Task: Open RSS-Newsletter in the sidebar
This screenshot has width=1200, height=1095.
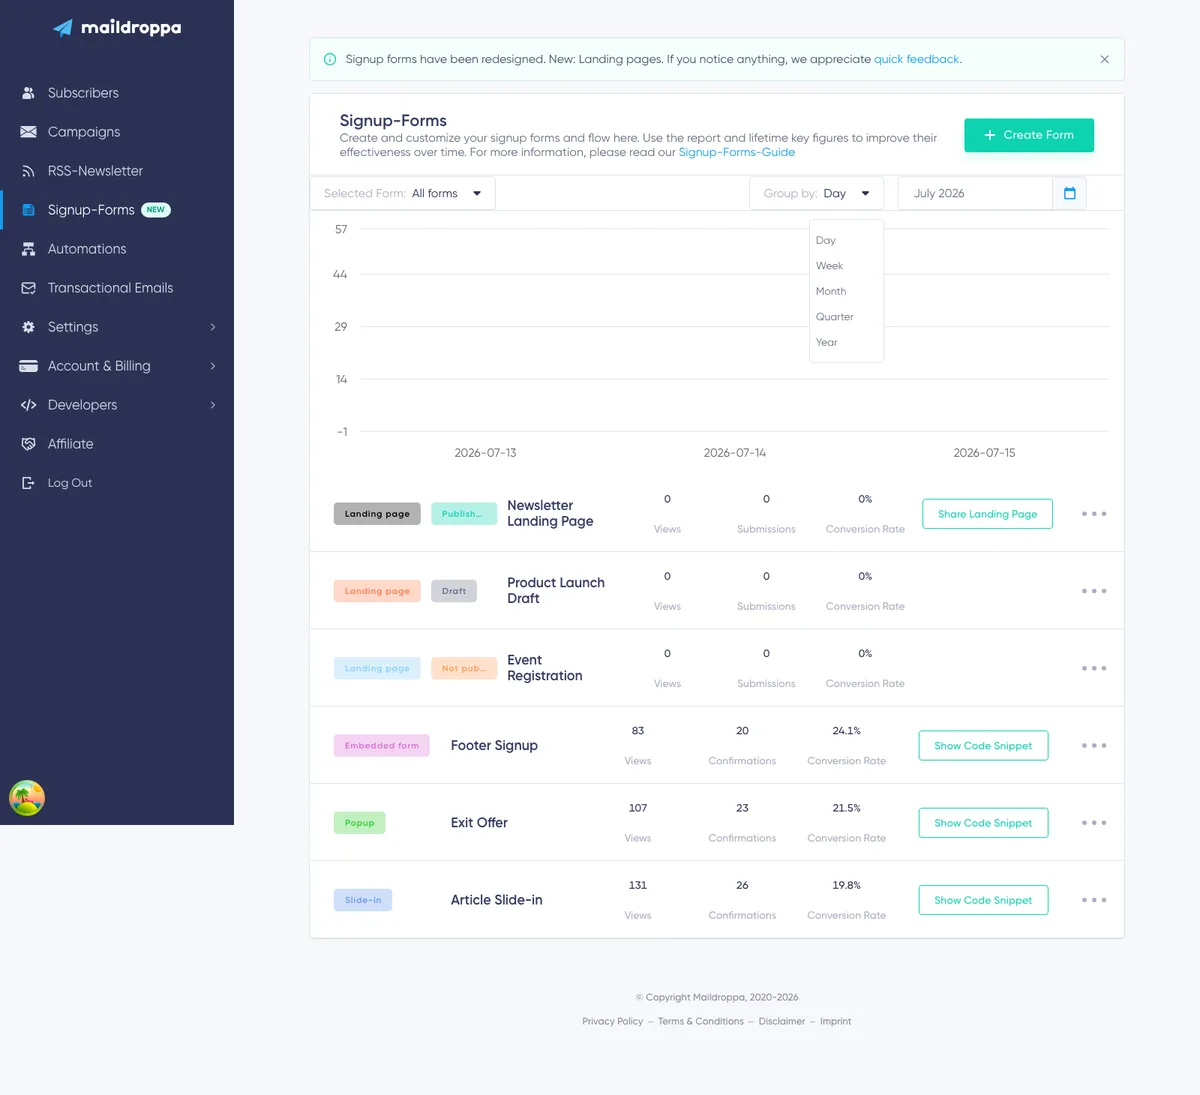Action: click(x=95, y=171)
